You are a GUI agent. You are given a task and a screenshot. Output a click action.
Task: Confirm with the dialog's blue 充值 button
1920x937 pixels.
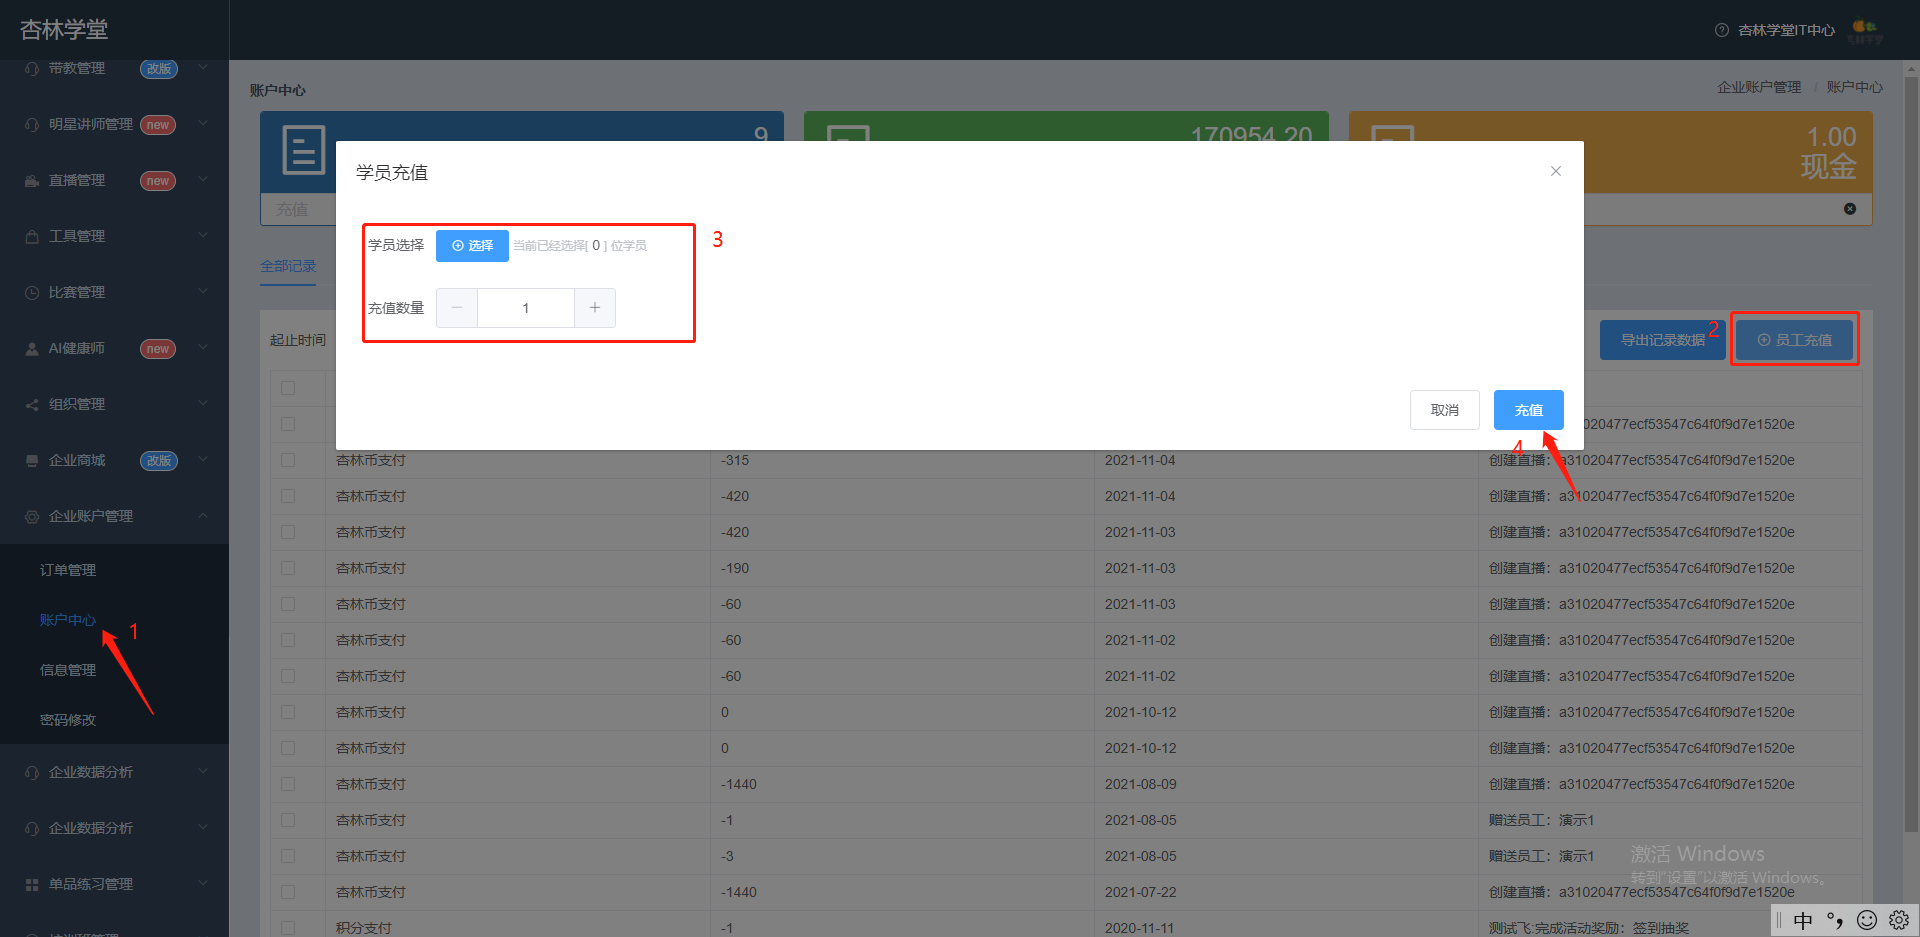[x=1529, y=410]
